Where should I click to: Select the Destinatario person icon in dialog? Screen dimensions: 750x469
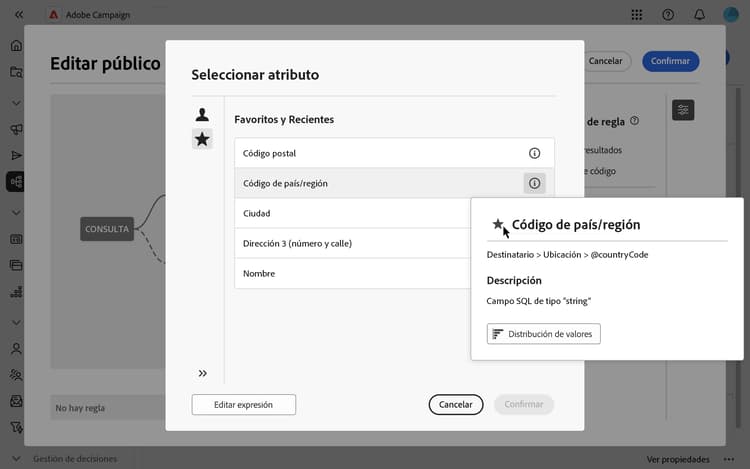[x=202, y=114]
